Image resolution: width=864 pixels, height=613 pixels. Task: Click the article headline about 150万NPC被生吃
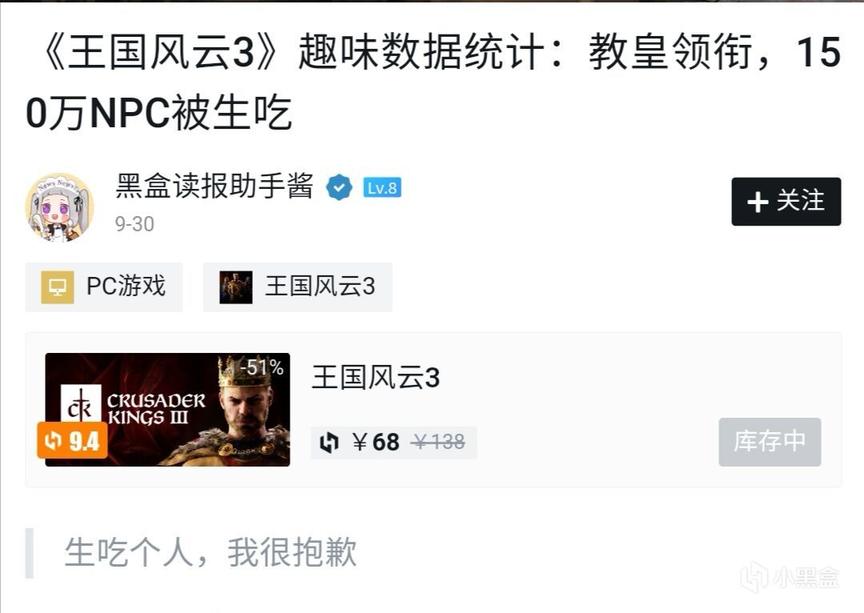433,82
